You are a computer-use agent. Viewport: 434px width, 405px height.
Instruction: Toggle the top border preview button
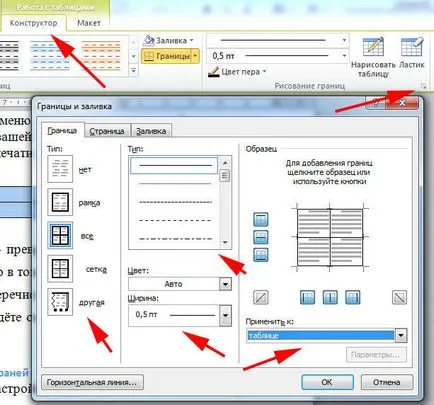pos(261,219)
